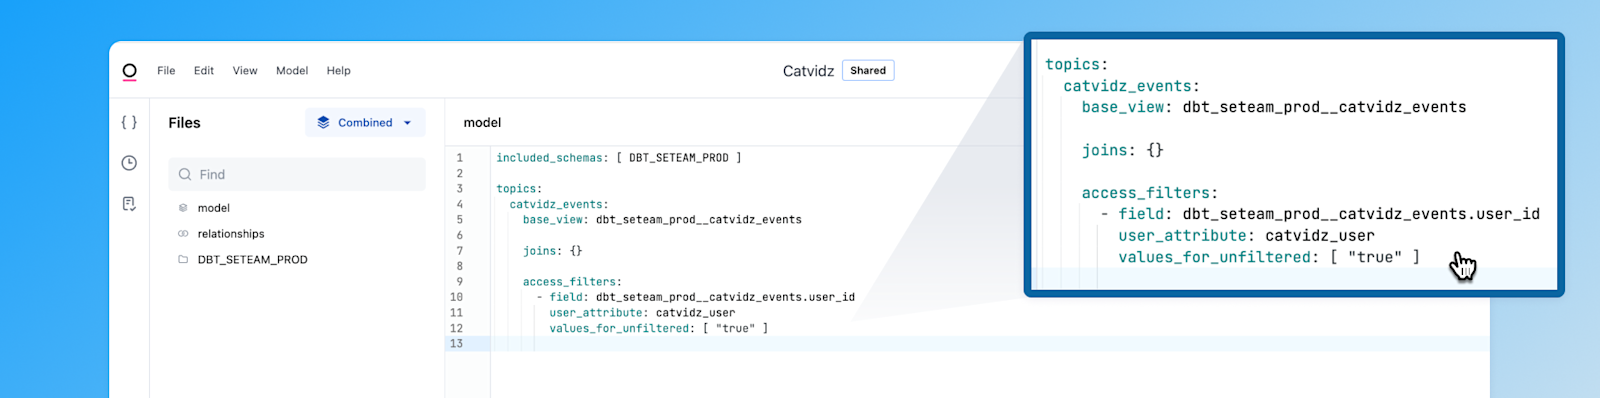Click the Shared badge
The width and height of the screenshot is (1600, 398).
coord(868,70)
